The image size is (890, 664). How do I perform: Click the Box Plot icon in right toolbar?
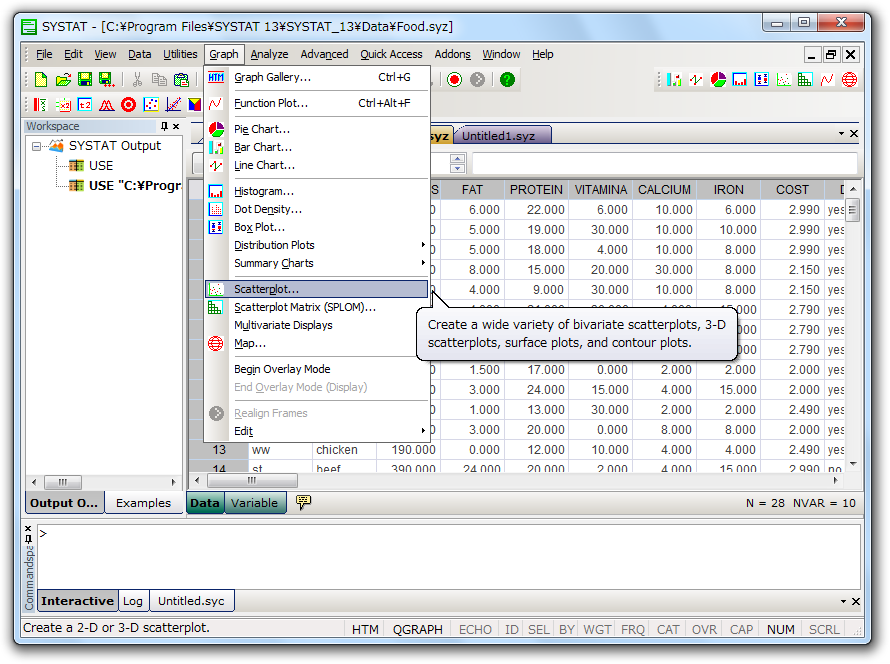pyautogui.click(x=761, y=79)
